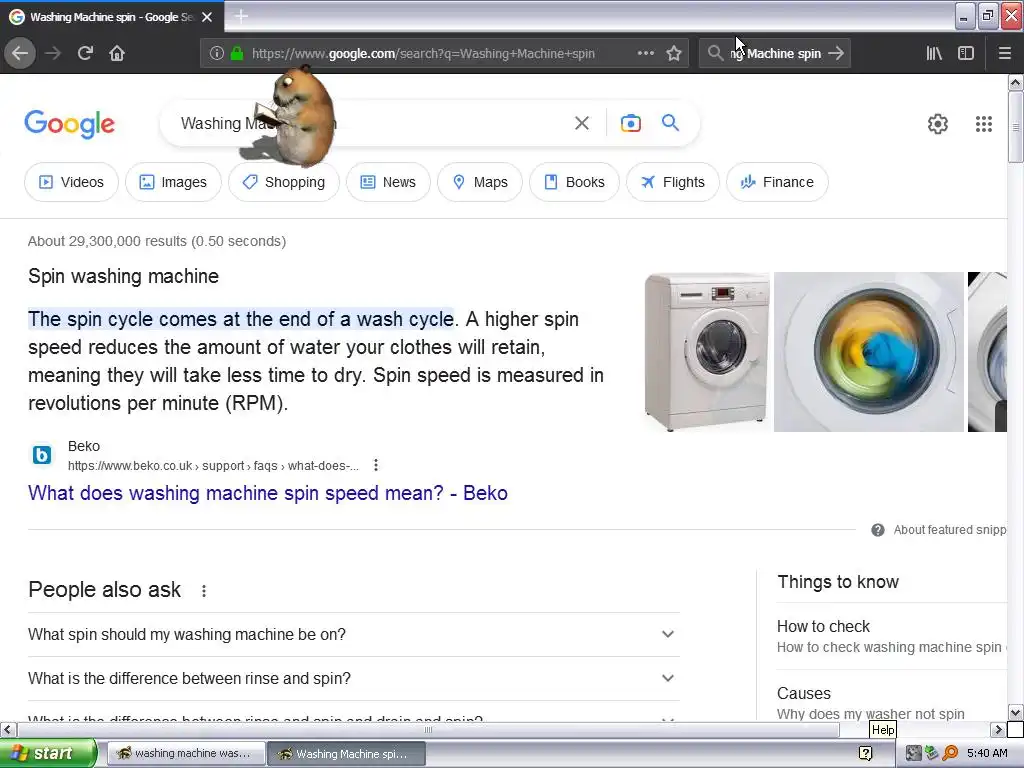Filter results by Videos

pyautogui.click(x=71, y=182)
